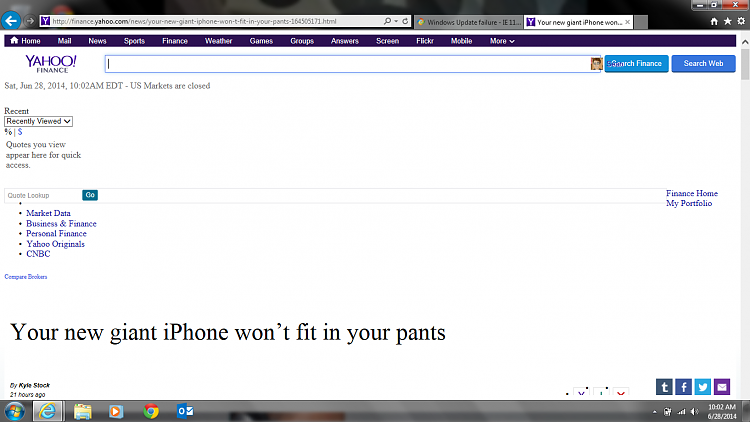Click the dollar sign toggle link
The height and width of the screenshot is (422, 750).
click(20, 132)
